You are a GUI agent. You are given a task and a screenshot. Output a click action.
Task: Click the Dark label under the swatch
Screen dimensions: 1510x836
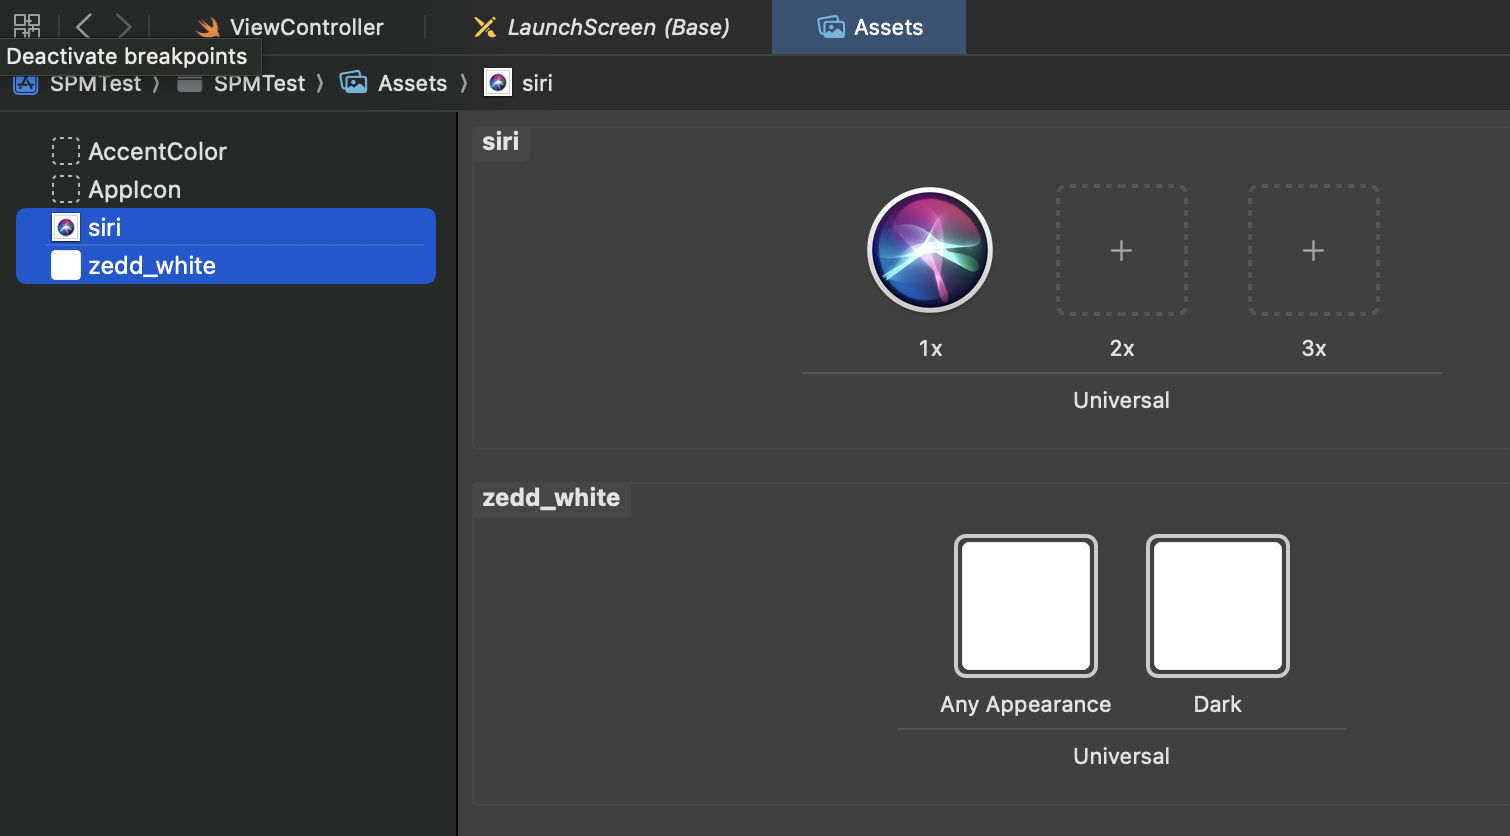[1217, 704]
